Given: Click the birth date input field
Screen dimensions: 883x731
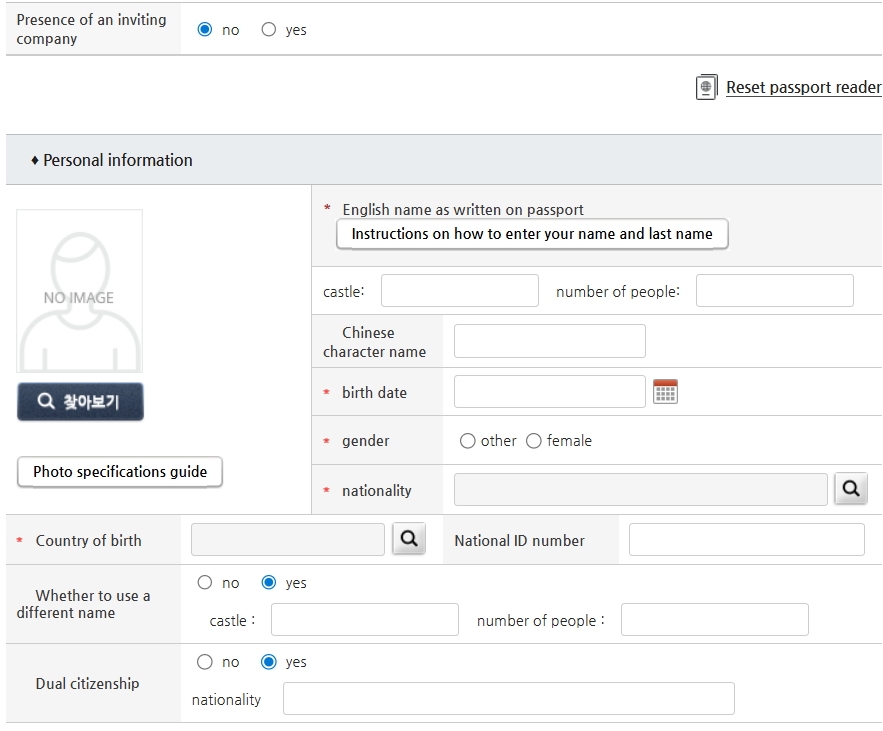Looking at the screenshot, I should coord(549,391).
